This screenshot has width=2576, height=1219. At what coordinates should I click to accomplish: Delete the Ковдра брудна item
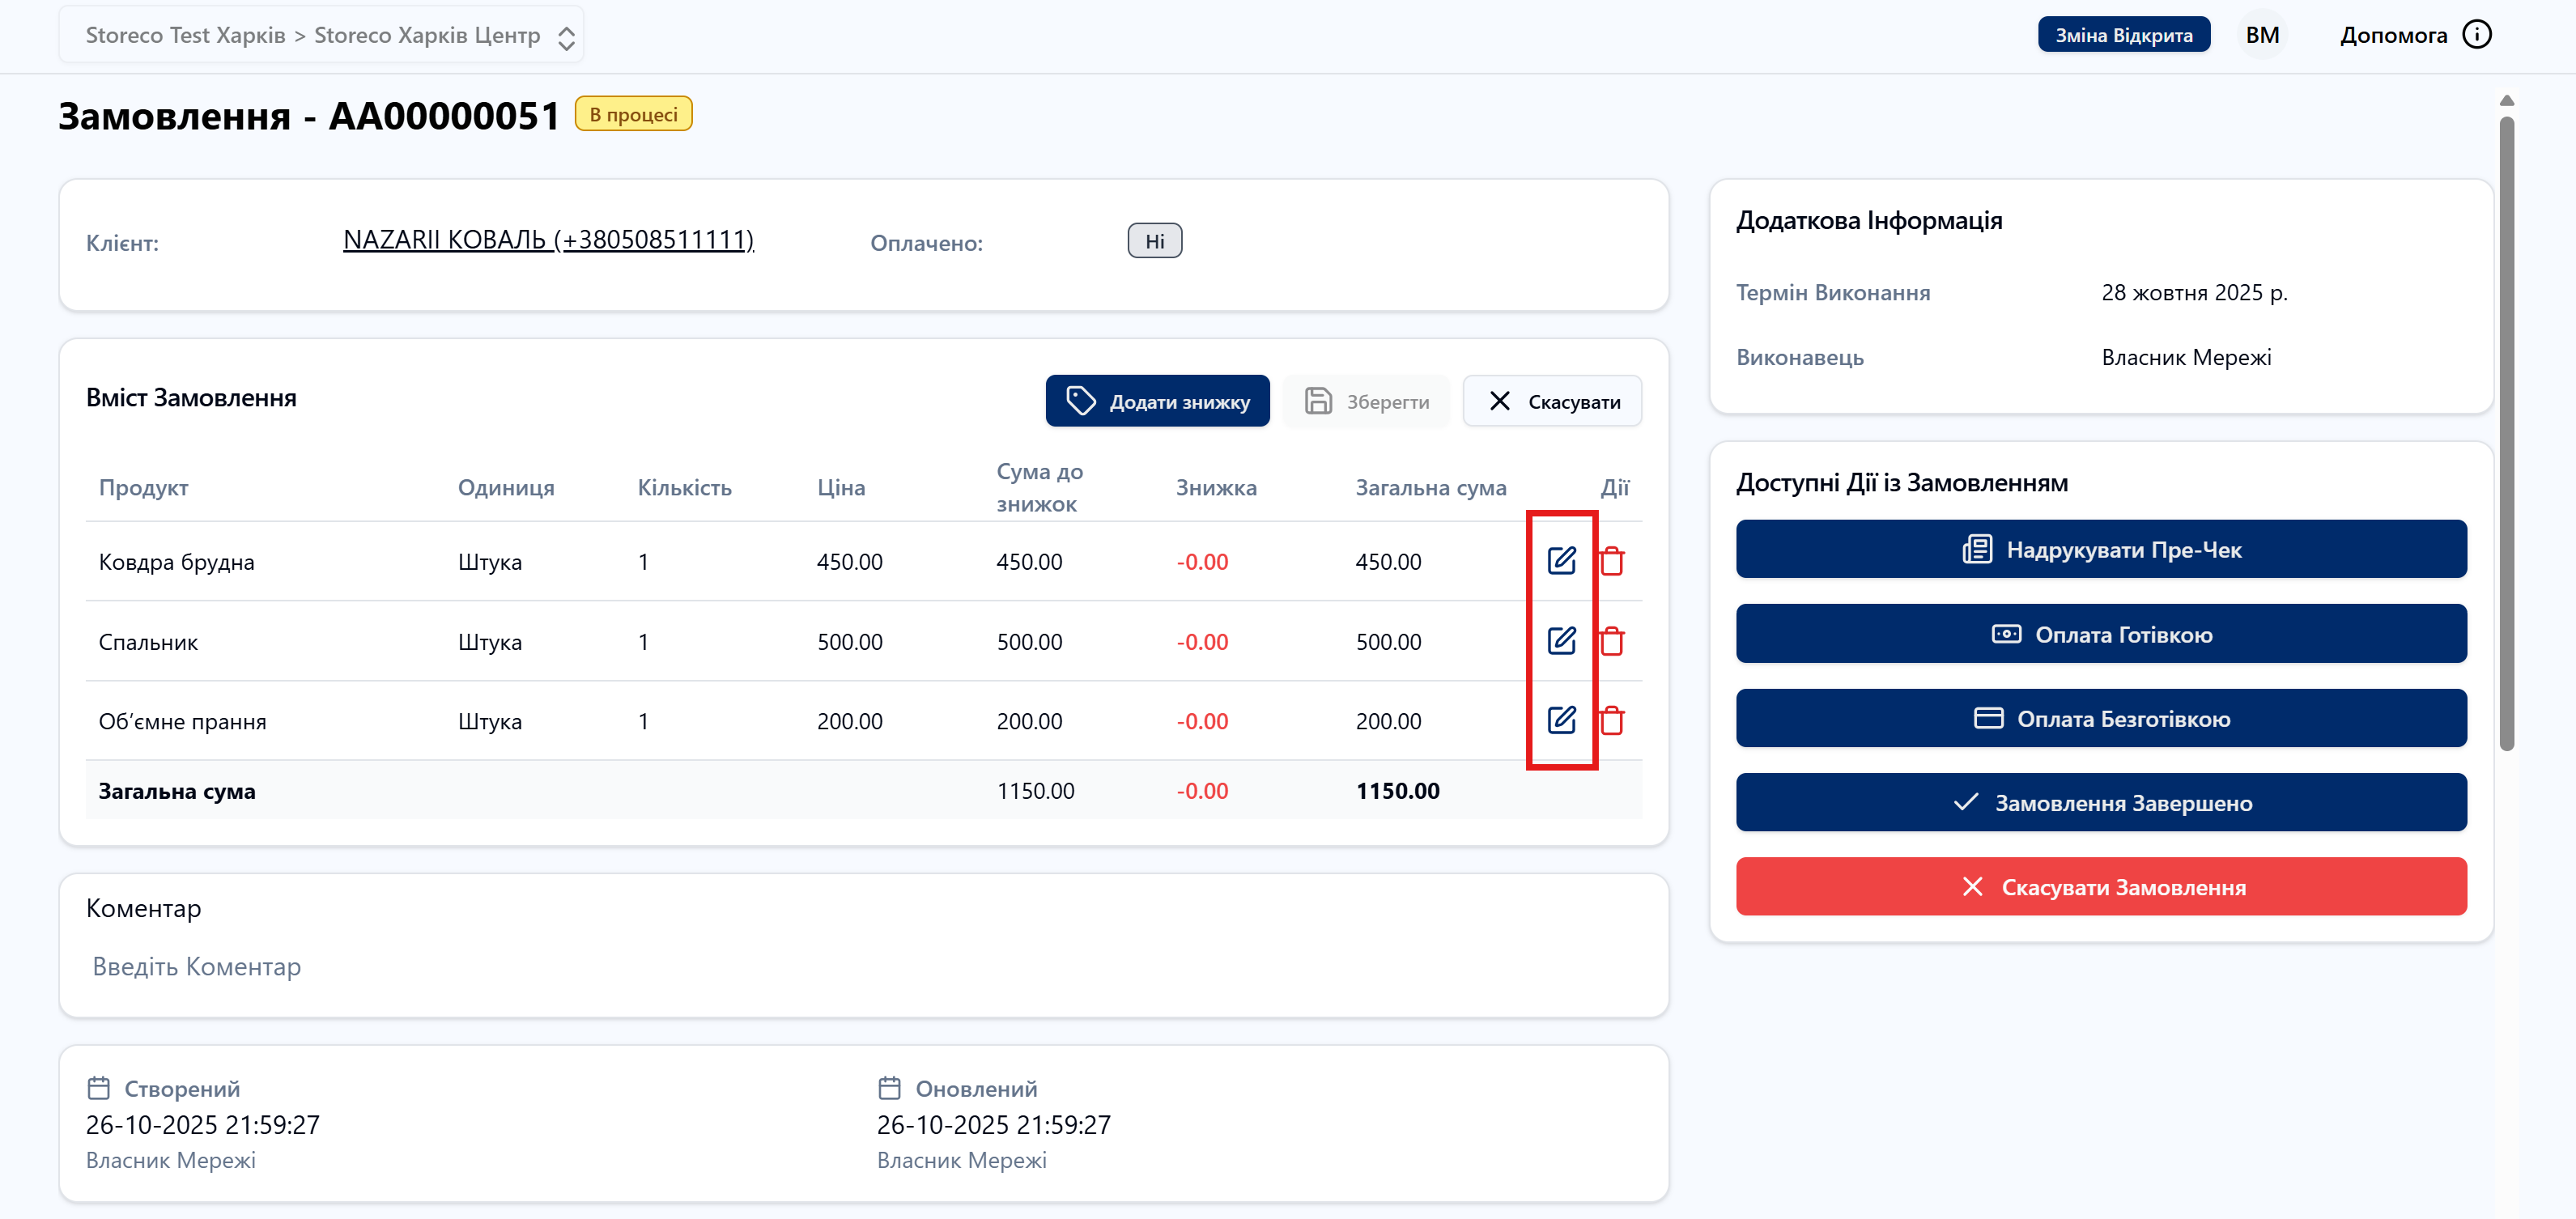coord(1611,561)
